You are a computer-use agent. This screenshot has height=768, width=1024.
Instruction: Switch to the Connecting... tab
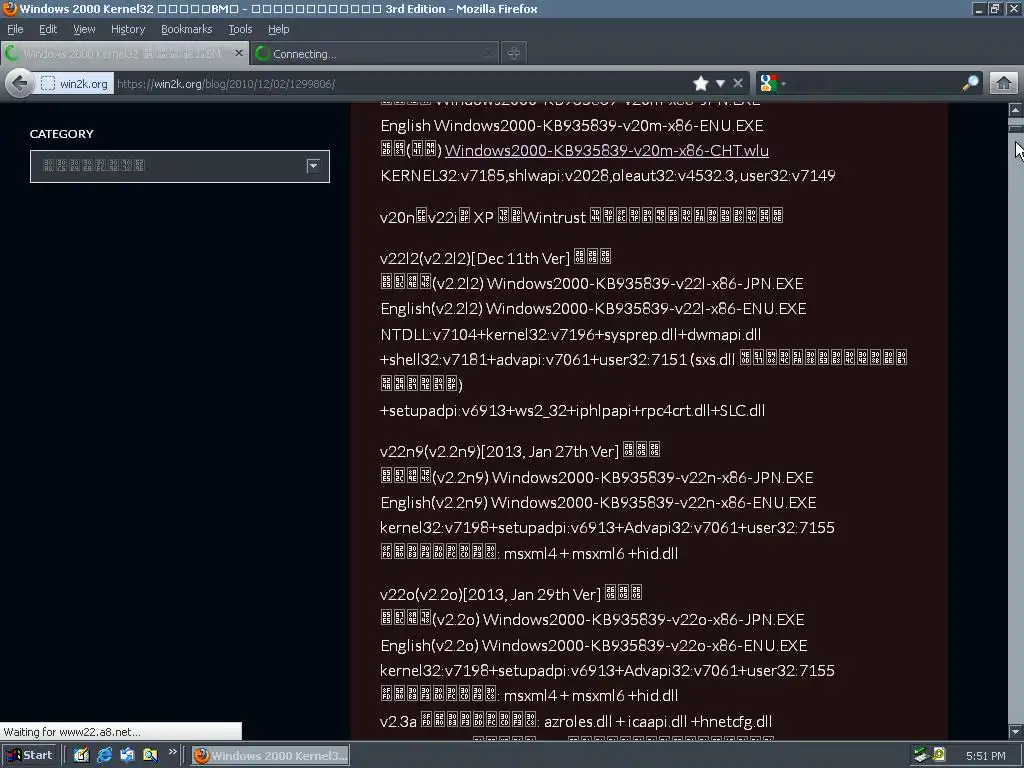pos(374,54)
